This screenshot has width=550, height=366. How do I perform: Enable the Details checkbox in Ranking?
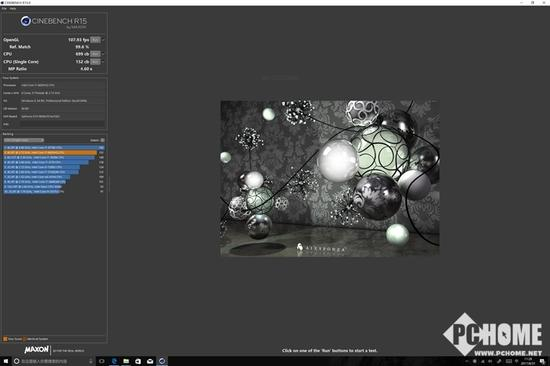[x=102, y=140]
